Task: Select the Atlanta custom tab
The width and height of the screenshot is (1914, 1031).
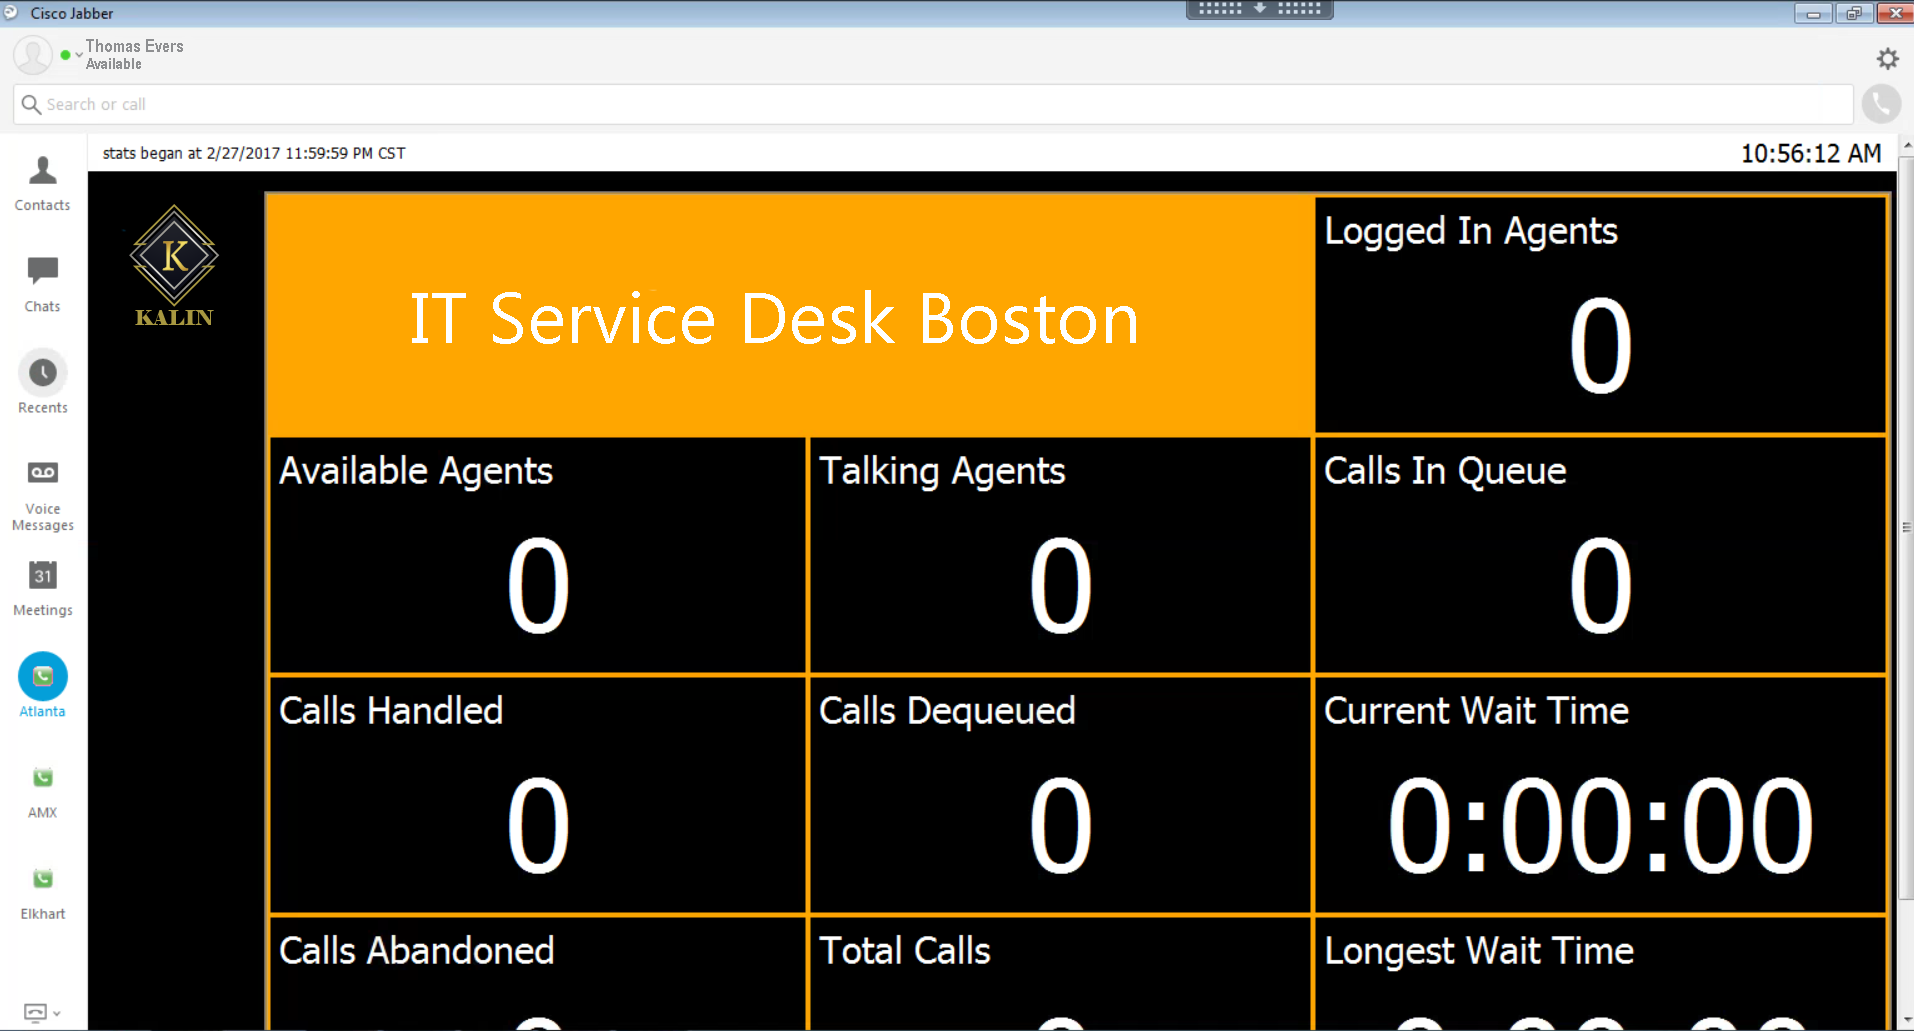Action: [x=43, y=686]
